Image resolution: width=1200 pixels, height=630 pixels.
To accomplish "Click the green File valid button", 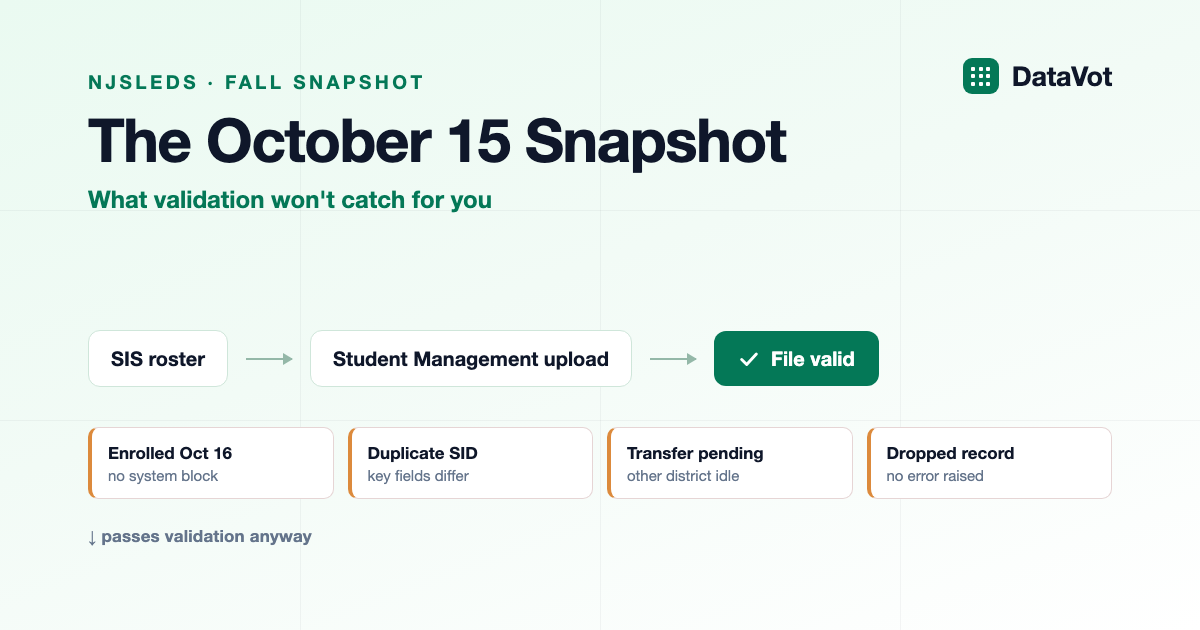I will click(x=796, y=358).
